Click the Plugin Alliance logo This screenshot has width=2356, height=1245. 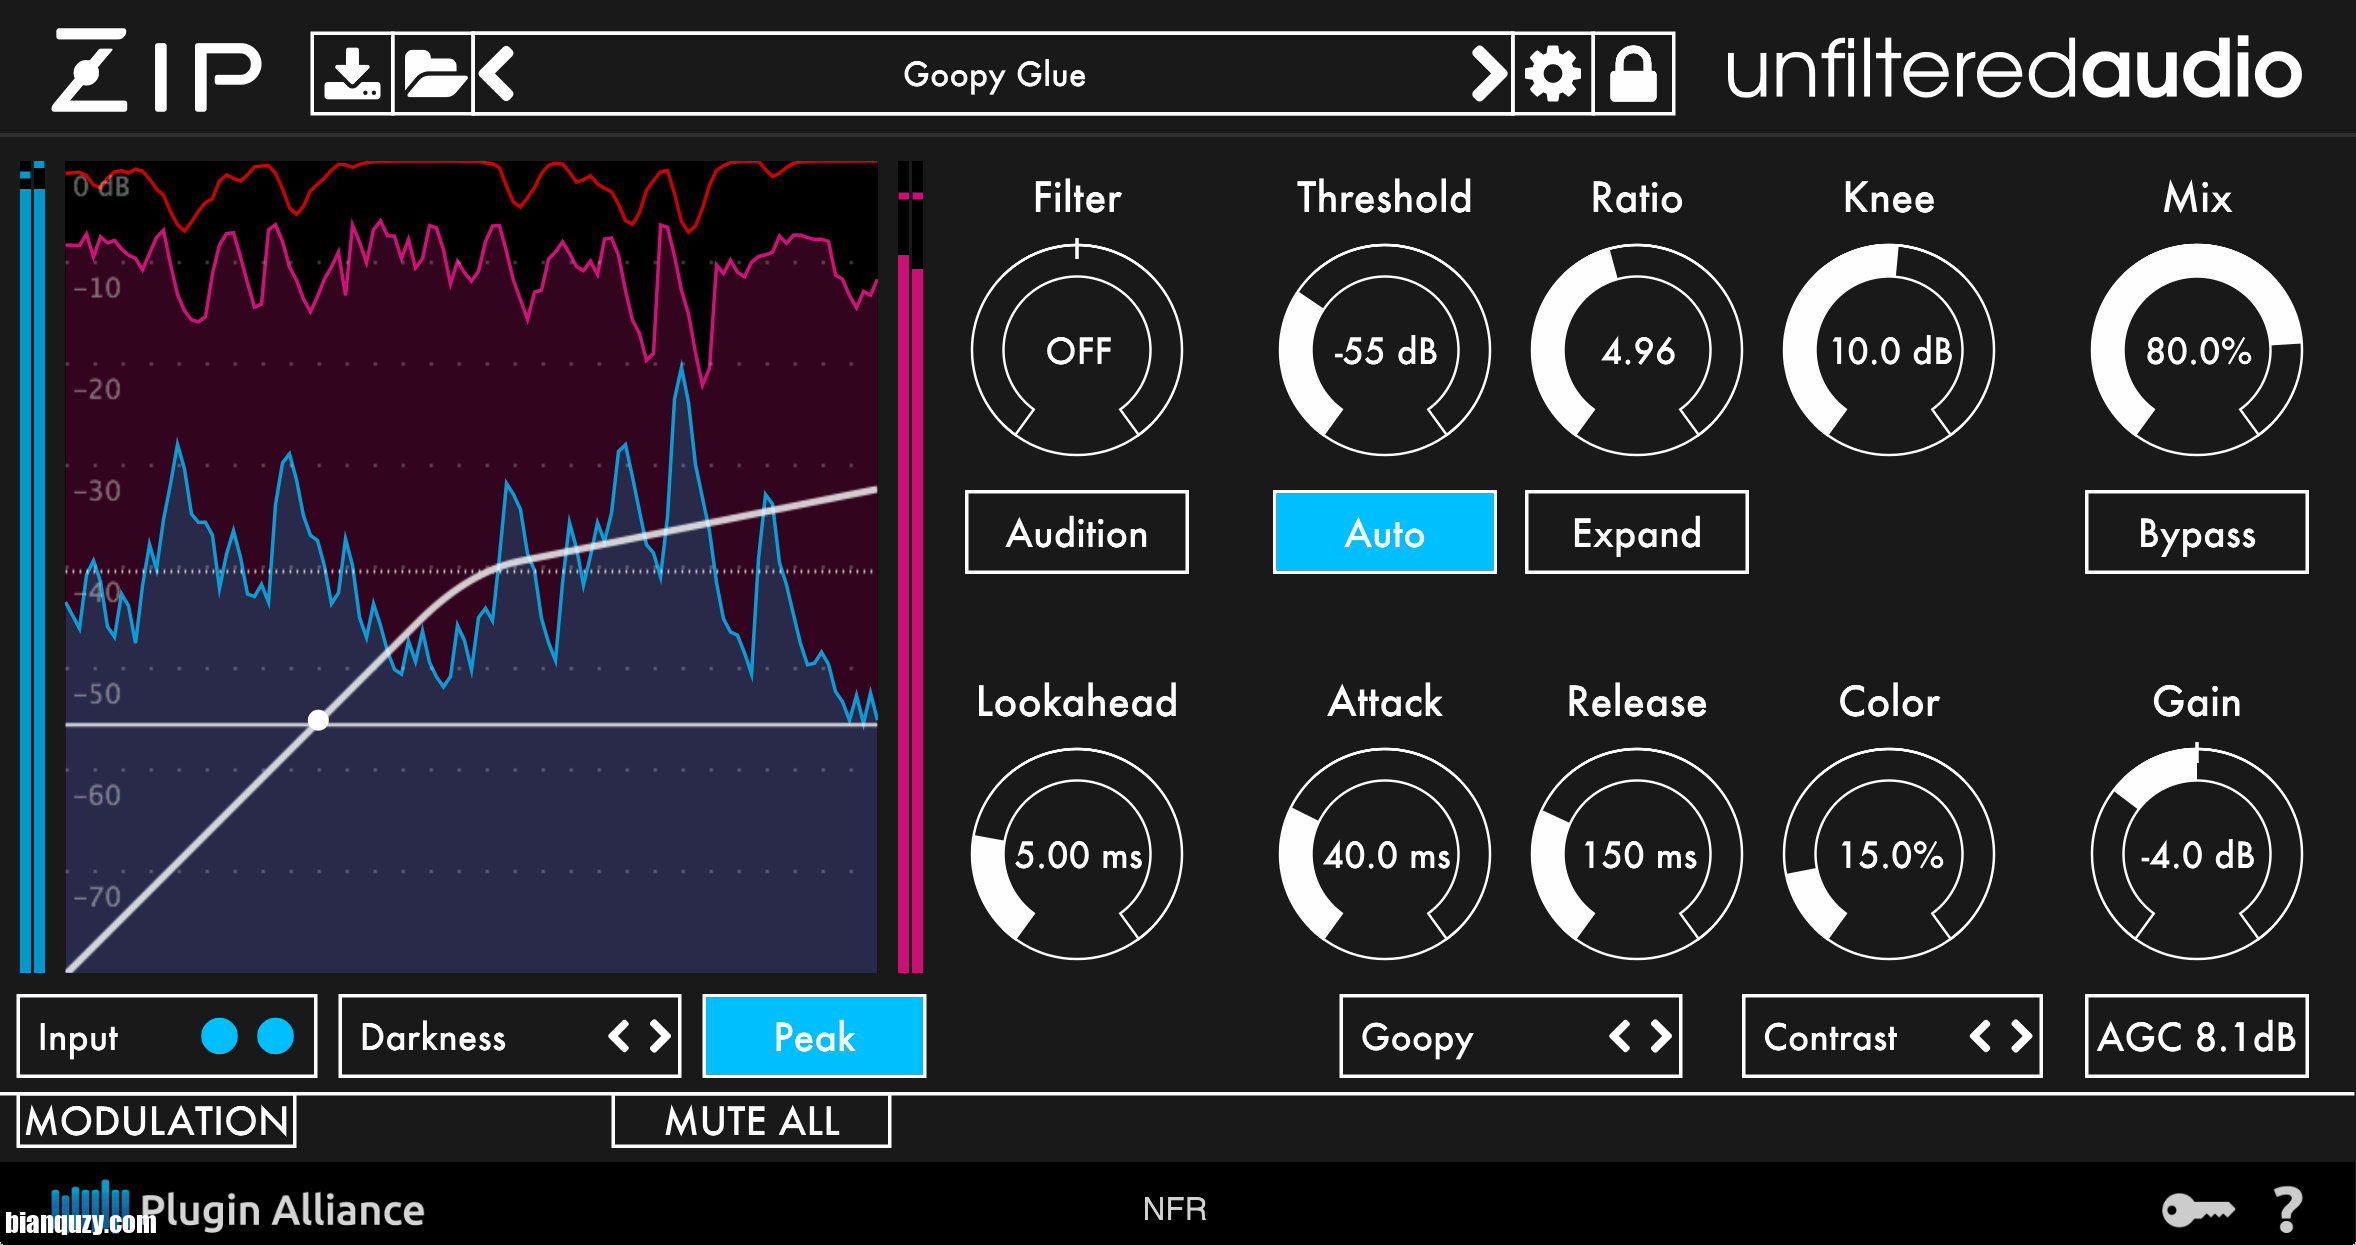point(238,1208)
